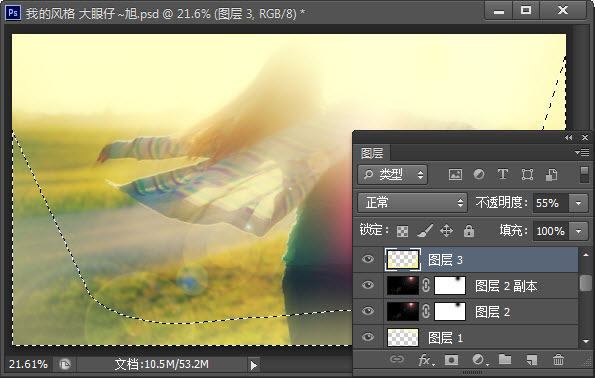The image size is (595, 378).
Task: Select the 图层 2 副本 layer thumbnail
Action: 403,285
